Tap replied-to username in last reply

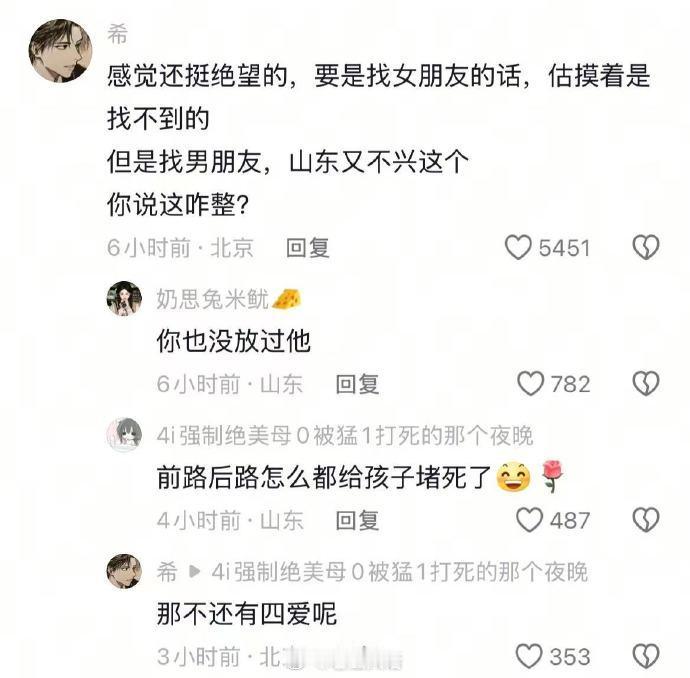point(399,572)
